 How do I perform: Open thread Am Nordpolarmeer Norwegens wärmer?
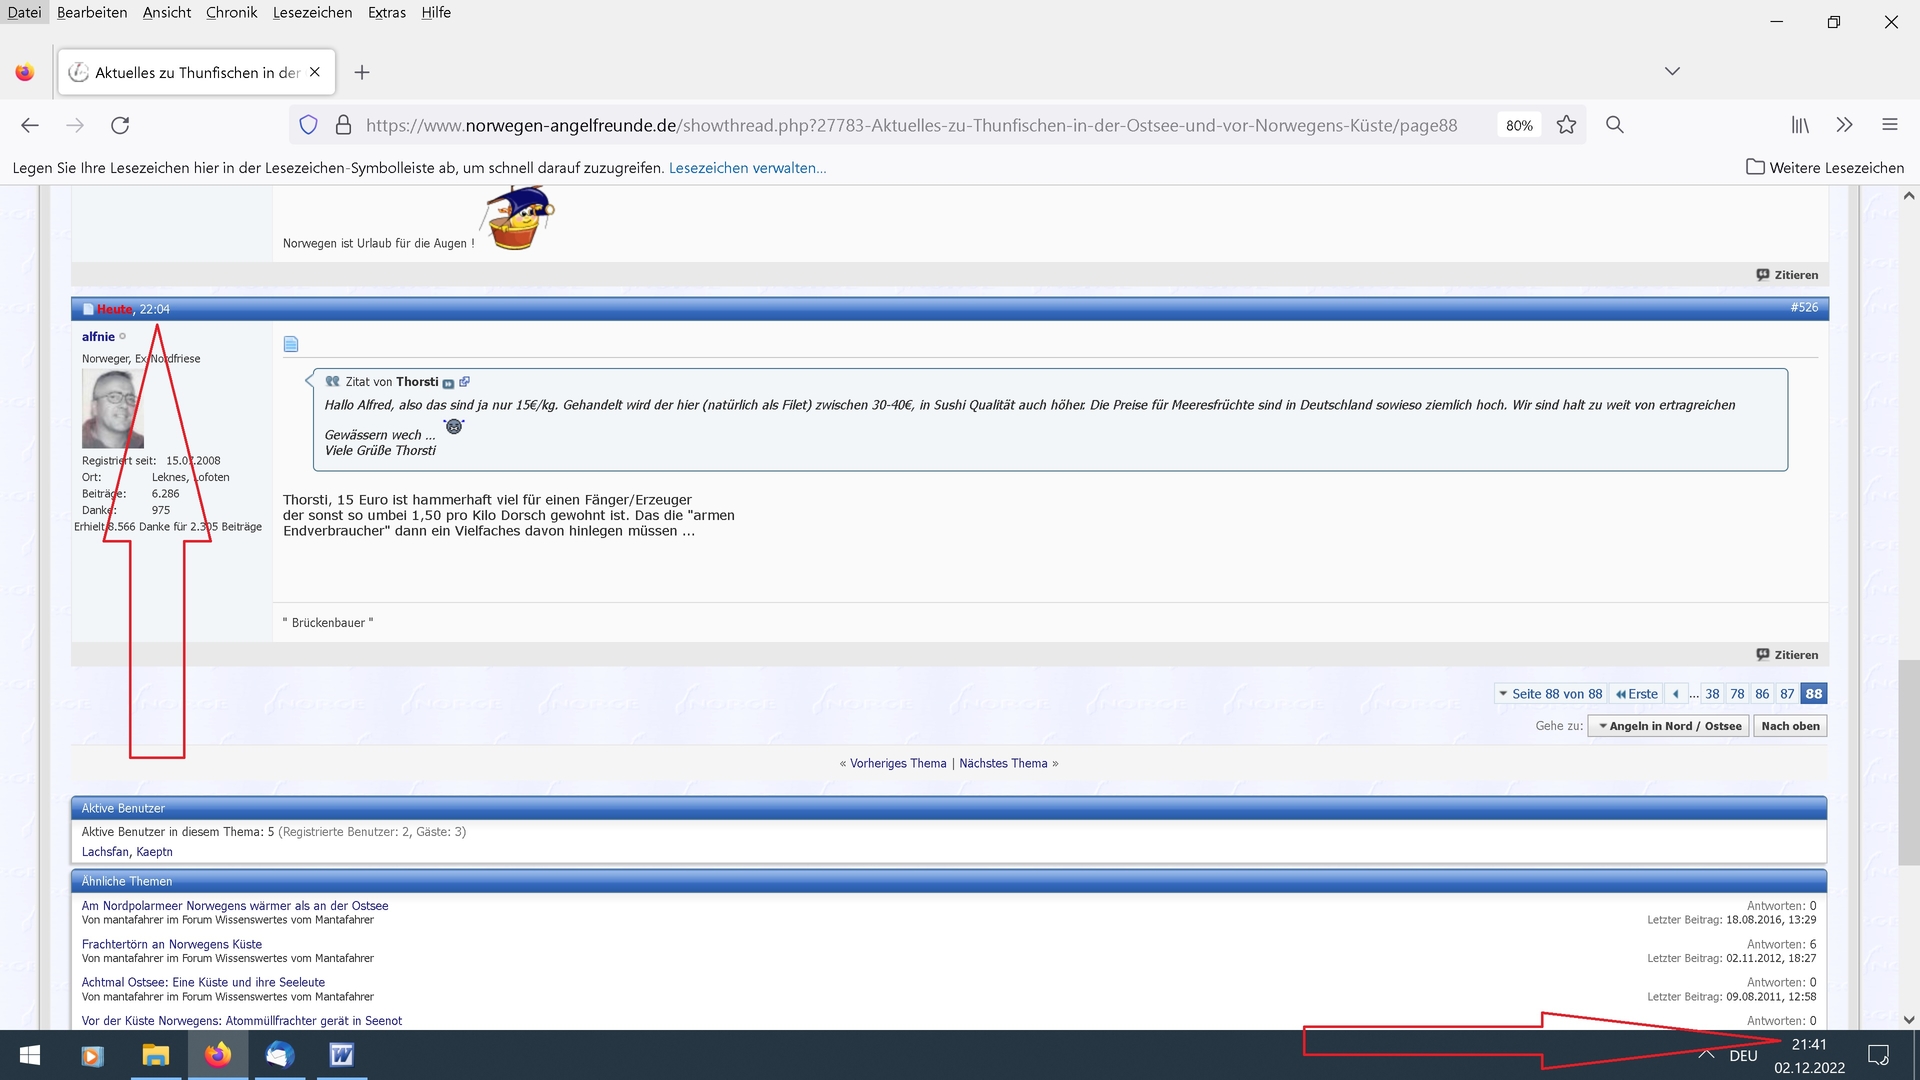[x=235, y=906]
